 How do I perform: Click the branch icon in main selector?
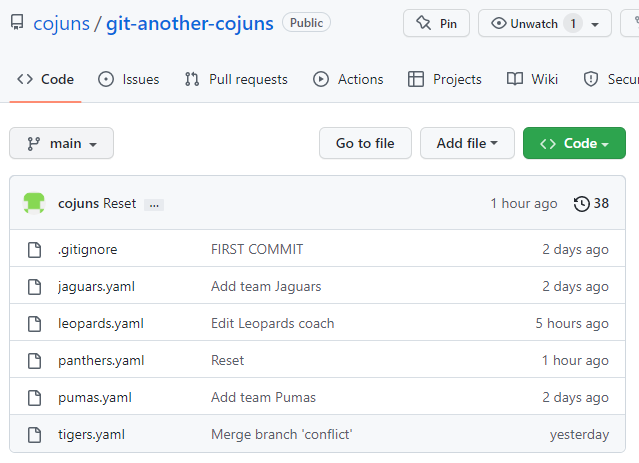tap(33, 143)
